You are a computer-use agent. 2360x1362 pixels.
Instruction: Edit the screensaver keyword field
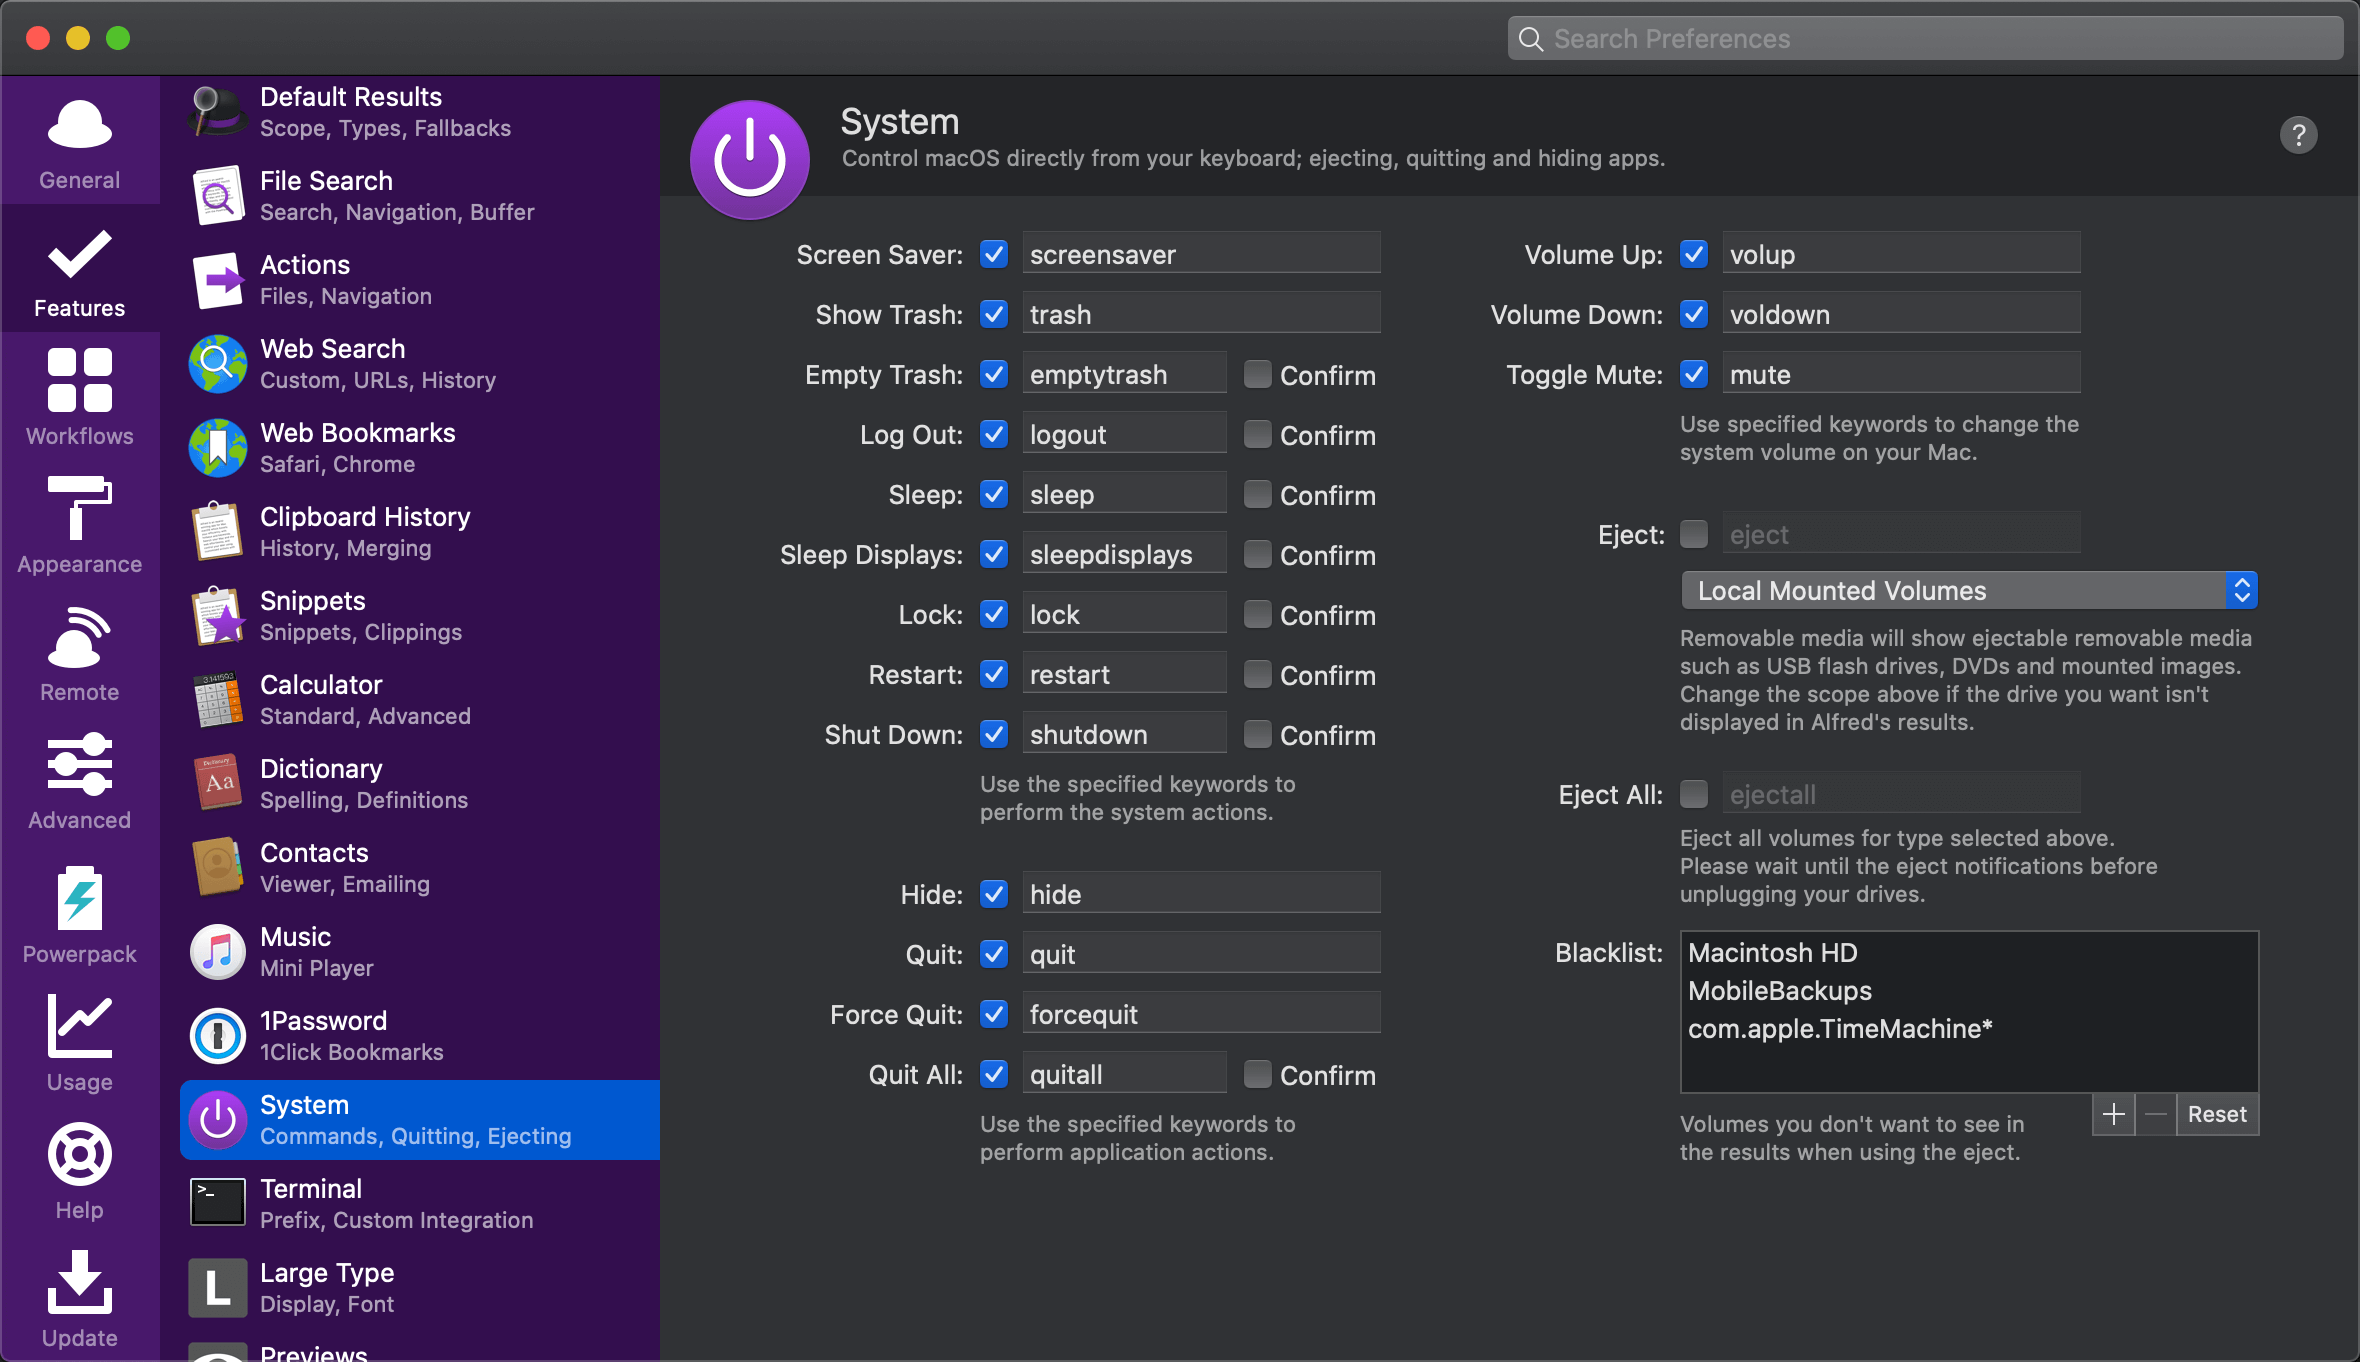[x=1201, y=254]
